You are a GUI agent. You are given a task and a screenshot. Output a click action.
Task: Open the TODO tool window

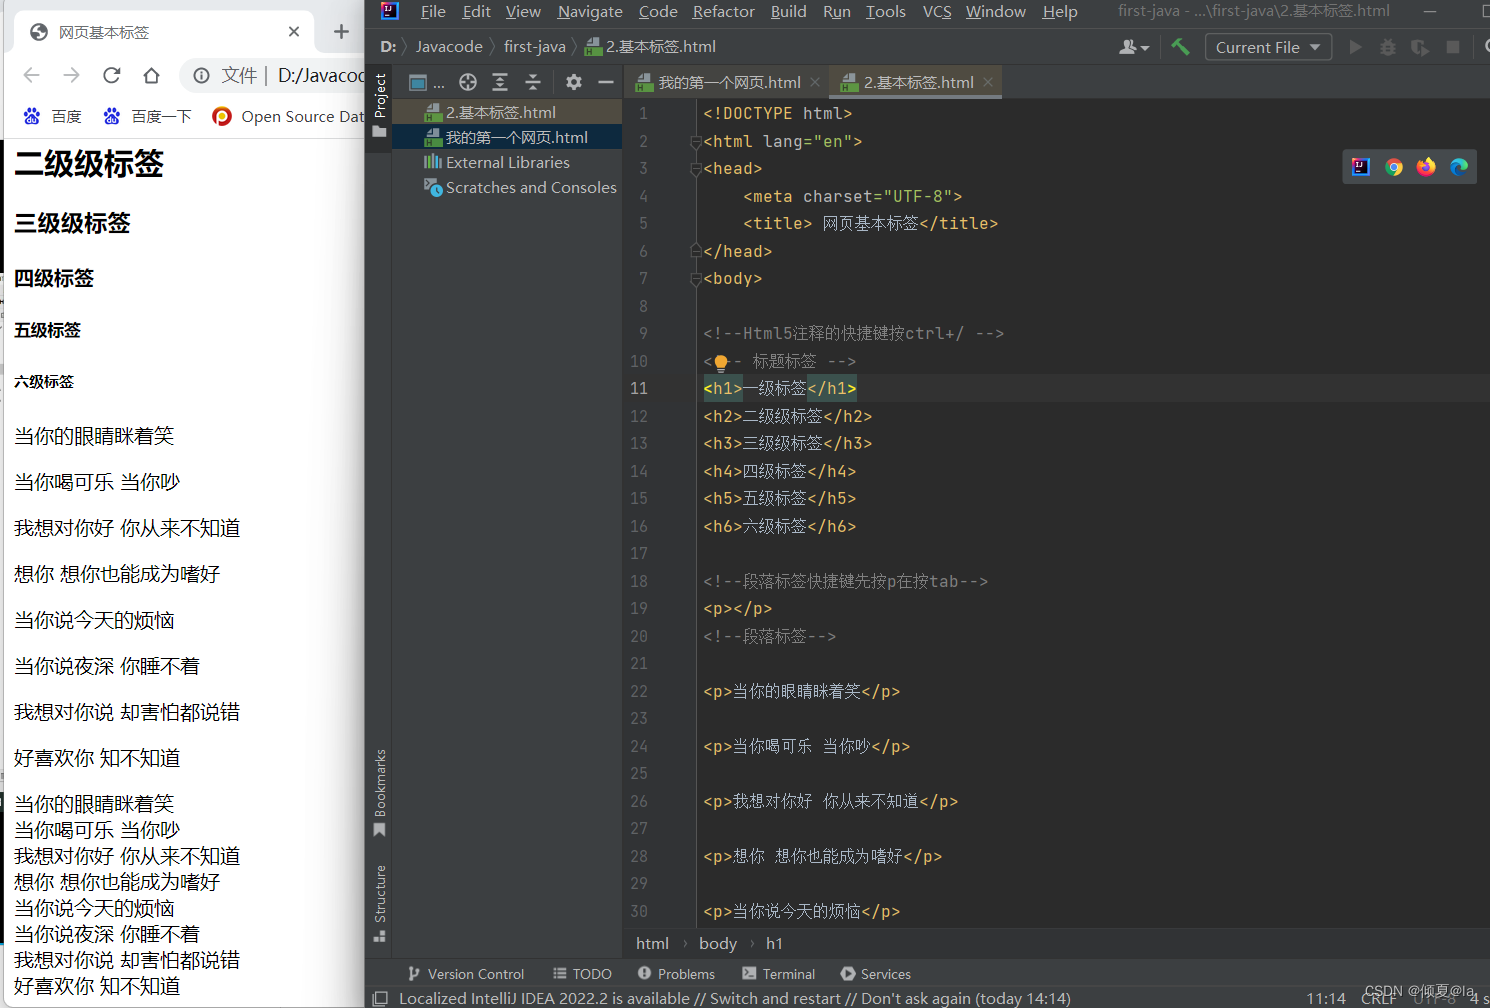582,974
